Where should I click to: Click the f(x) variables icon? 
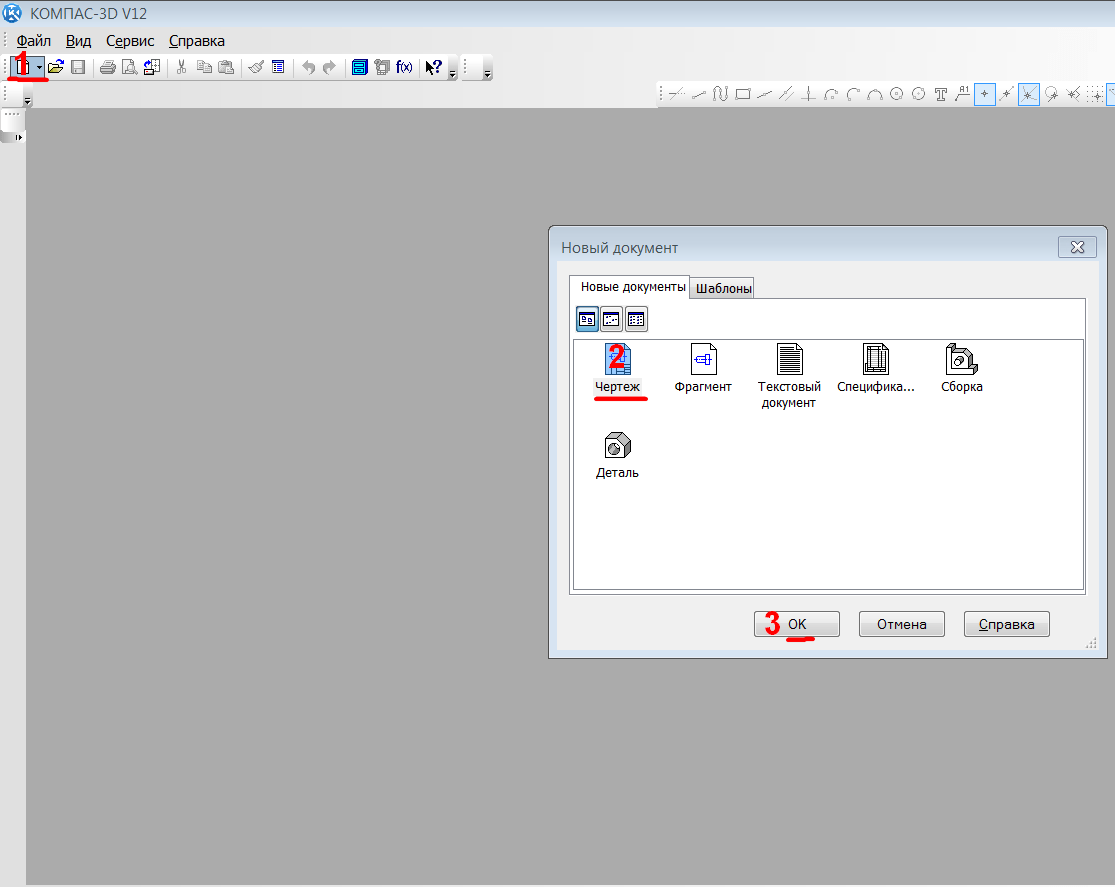404,67
